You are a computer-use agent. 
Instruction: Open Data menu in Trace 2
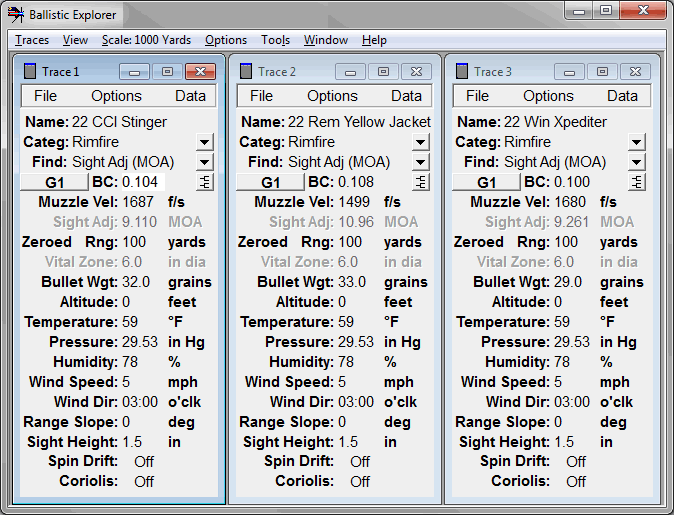click(x=406, y=96)
